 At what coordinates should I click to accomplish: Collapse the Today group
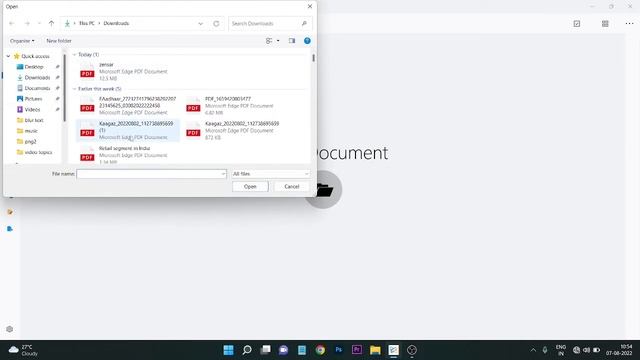(74, 55)
